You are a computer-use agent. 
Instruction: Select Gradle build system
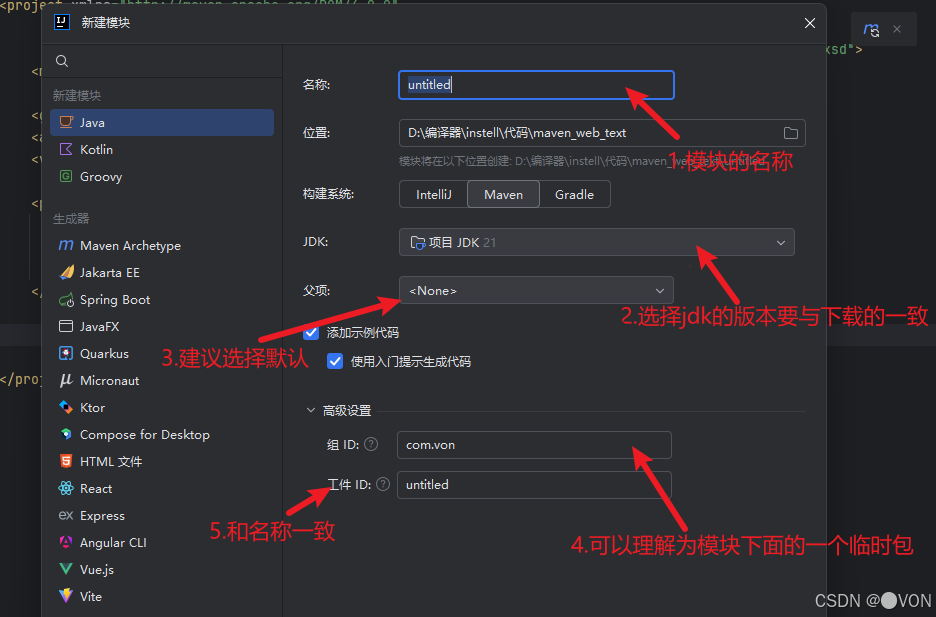coord(574,195)
